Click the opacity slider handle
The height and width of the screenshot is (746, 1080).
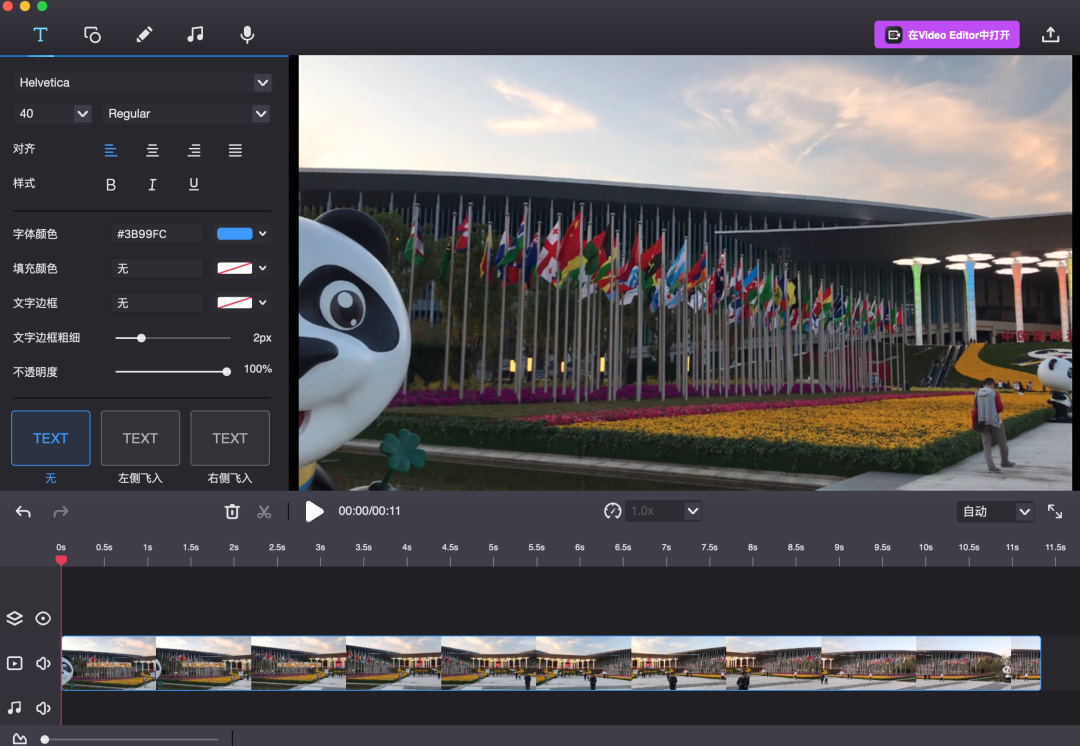227,372
